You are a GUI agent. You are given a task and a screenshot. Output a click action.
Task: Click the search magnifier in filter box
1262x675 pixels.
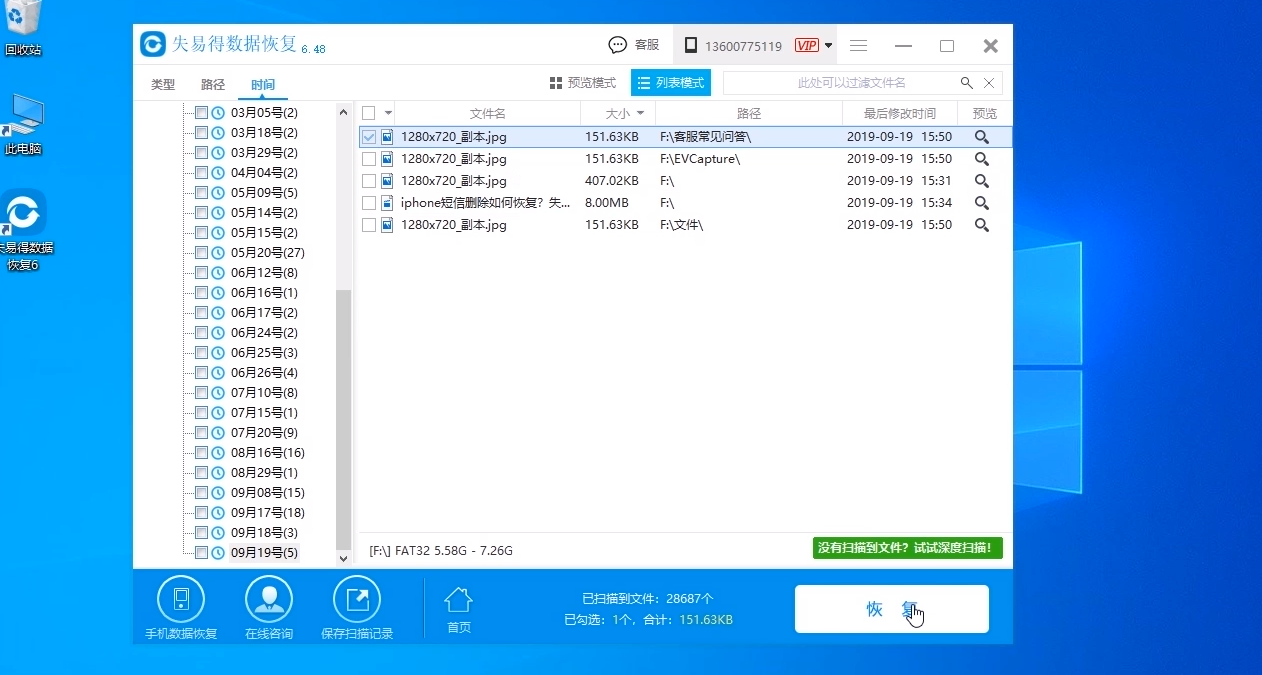[967, 83]
